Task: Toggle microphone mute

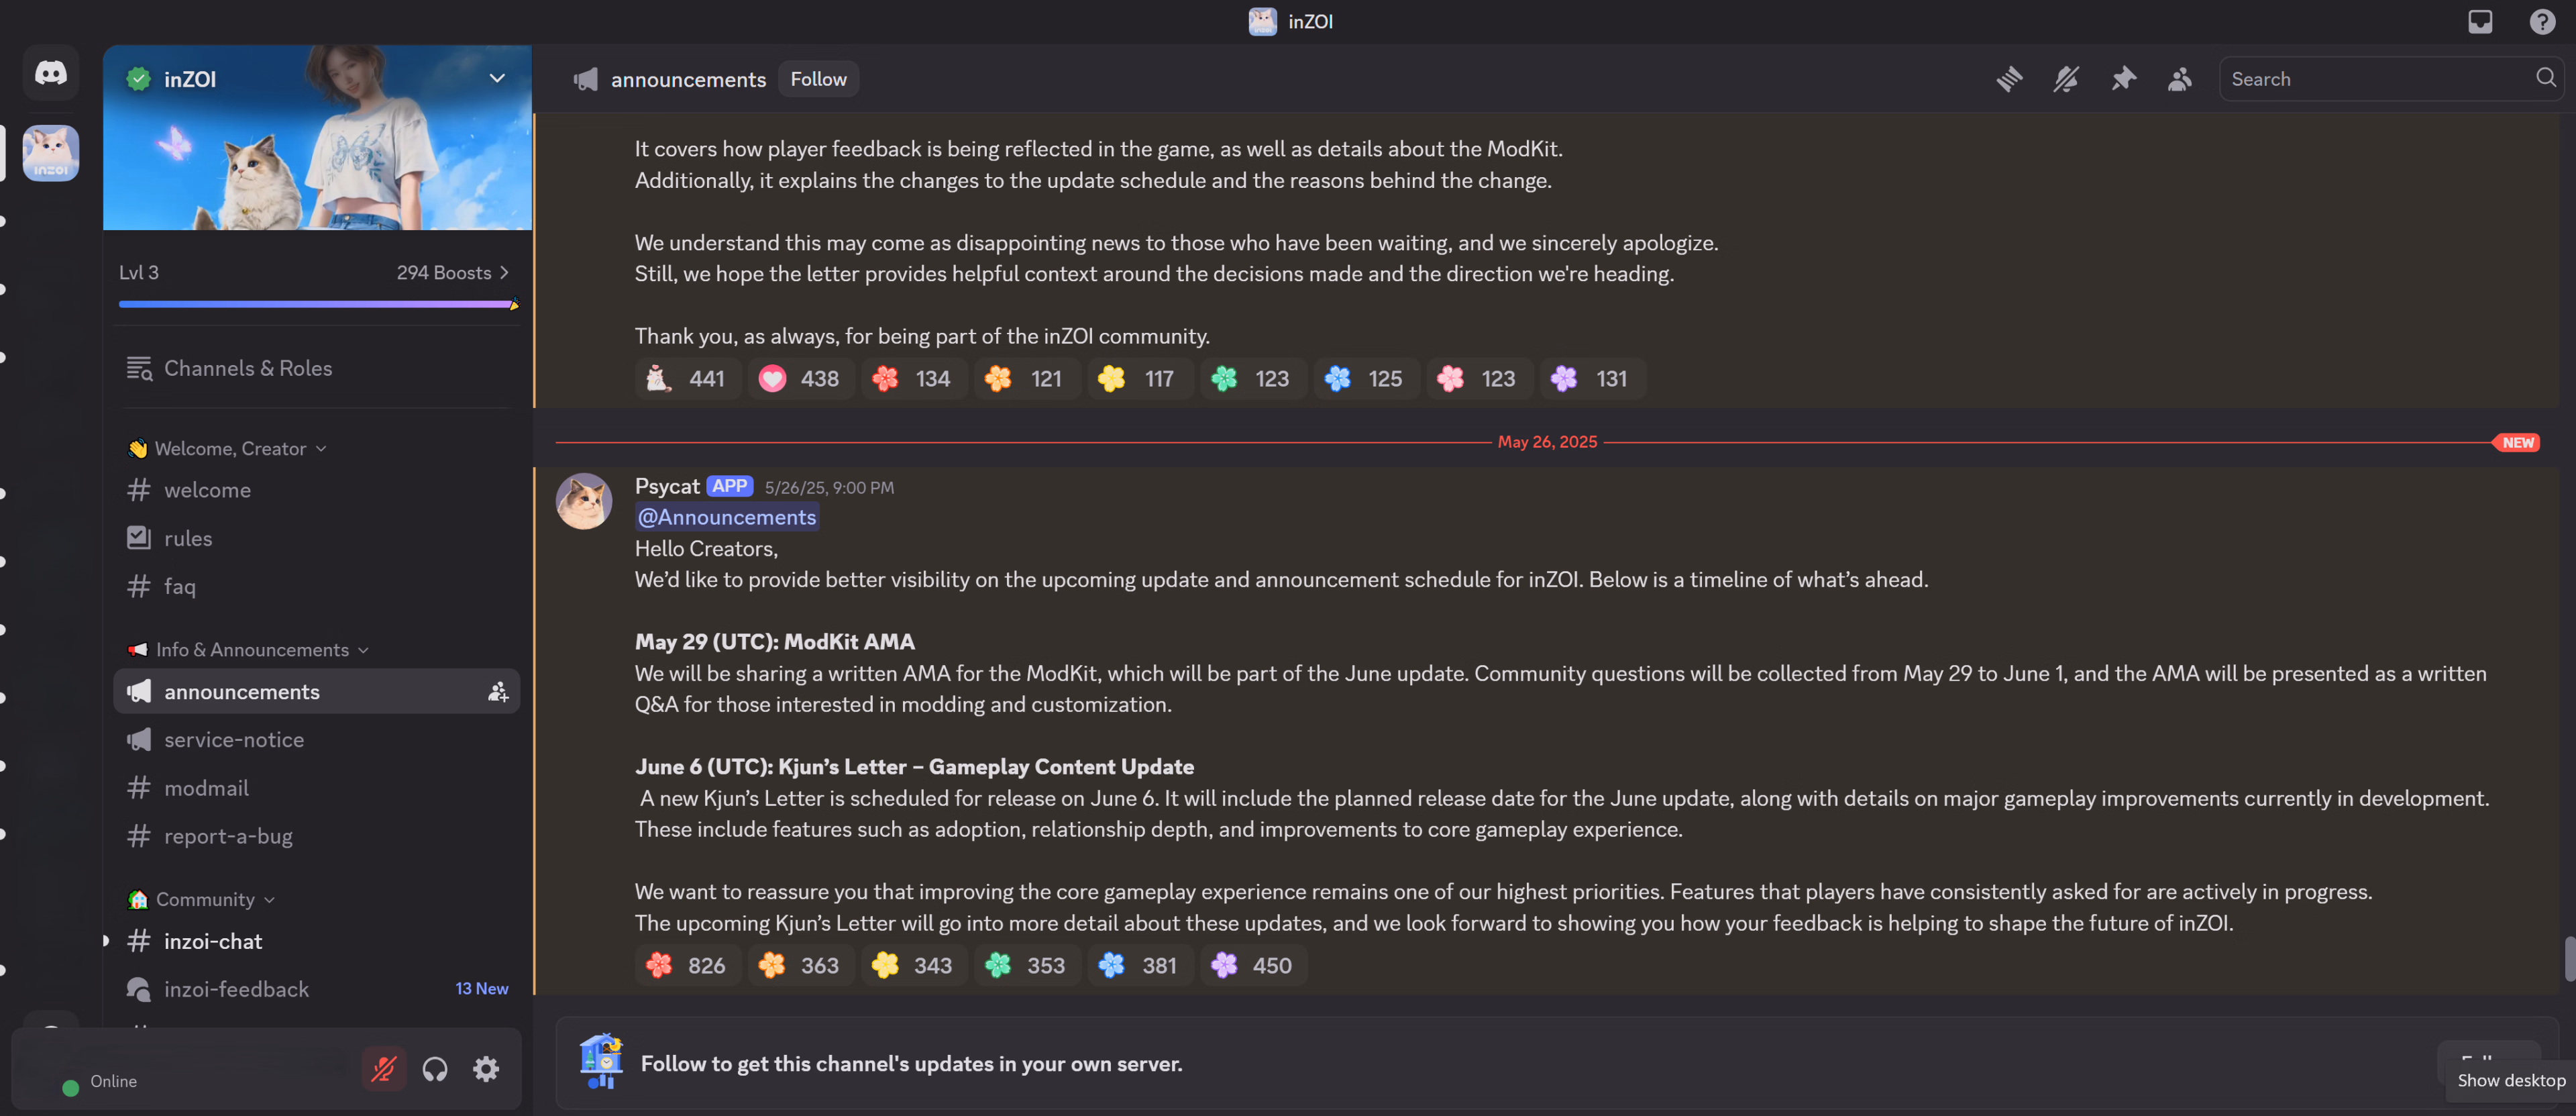Action: tap(384, 1069)
